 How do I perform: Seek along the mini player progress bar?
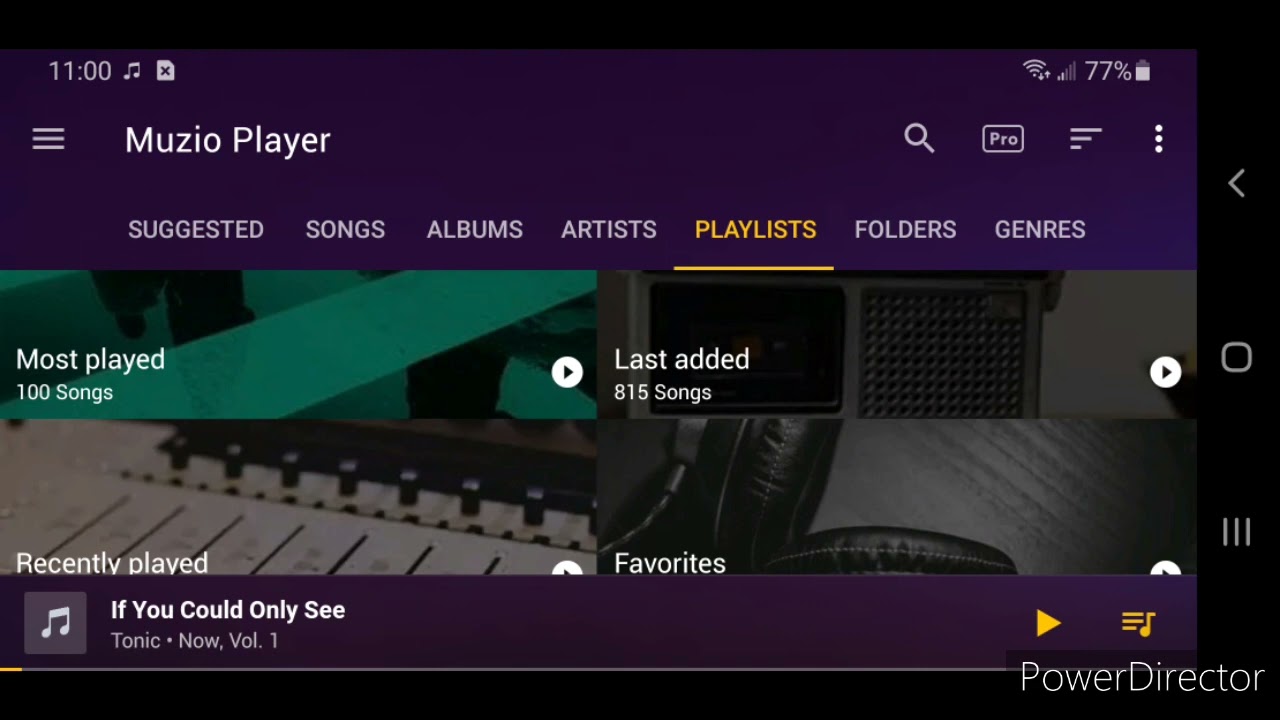click(x=598, y=668)
